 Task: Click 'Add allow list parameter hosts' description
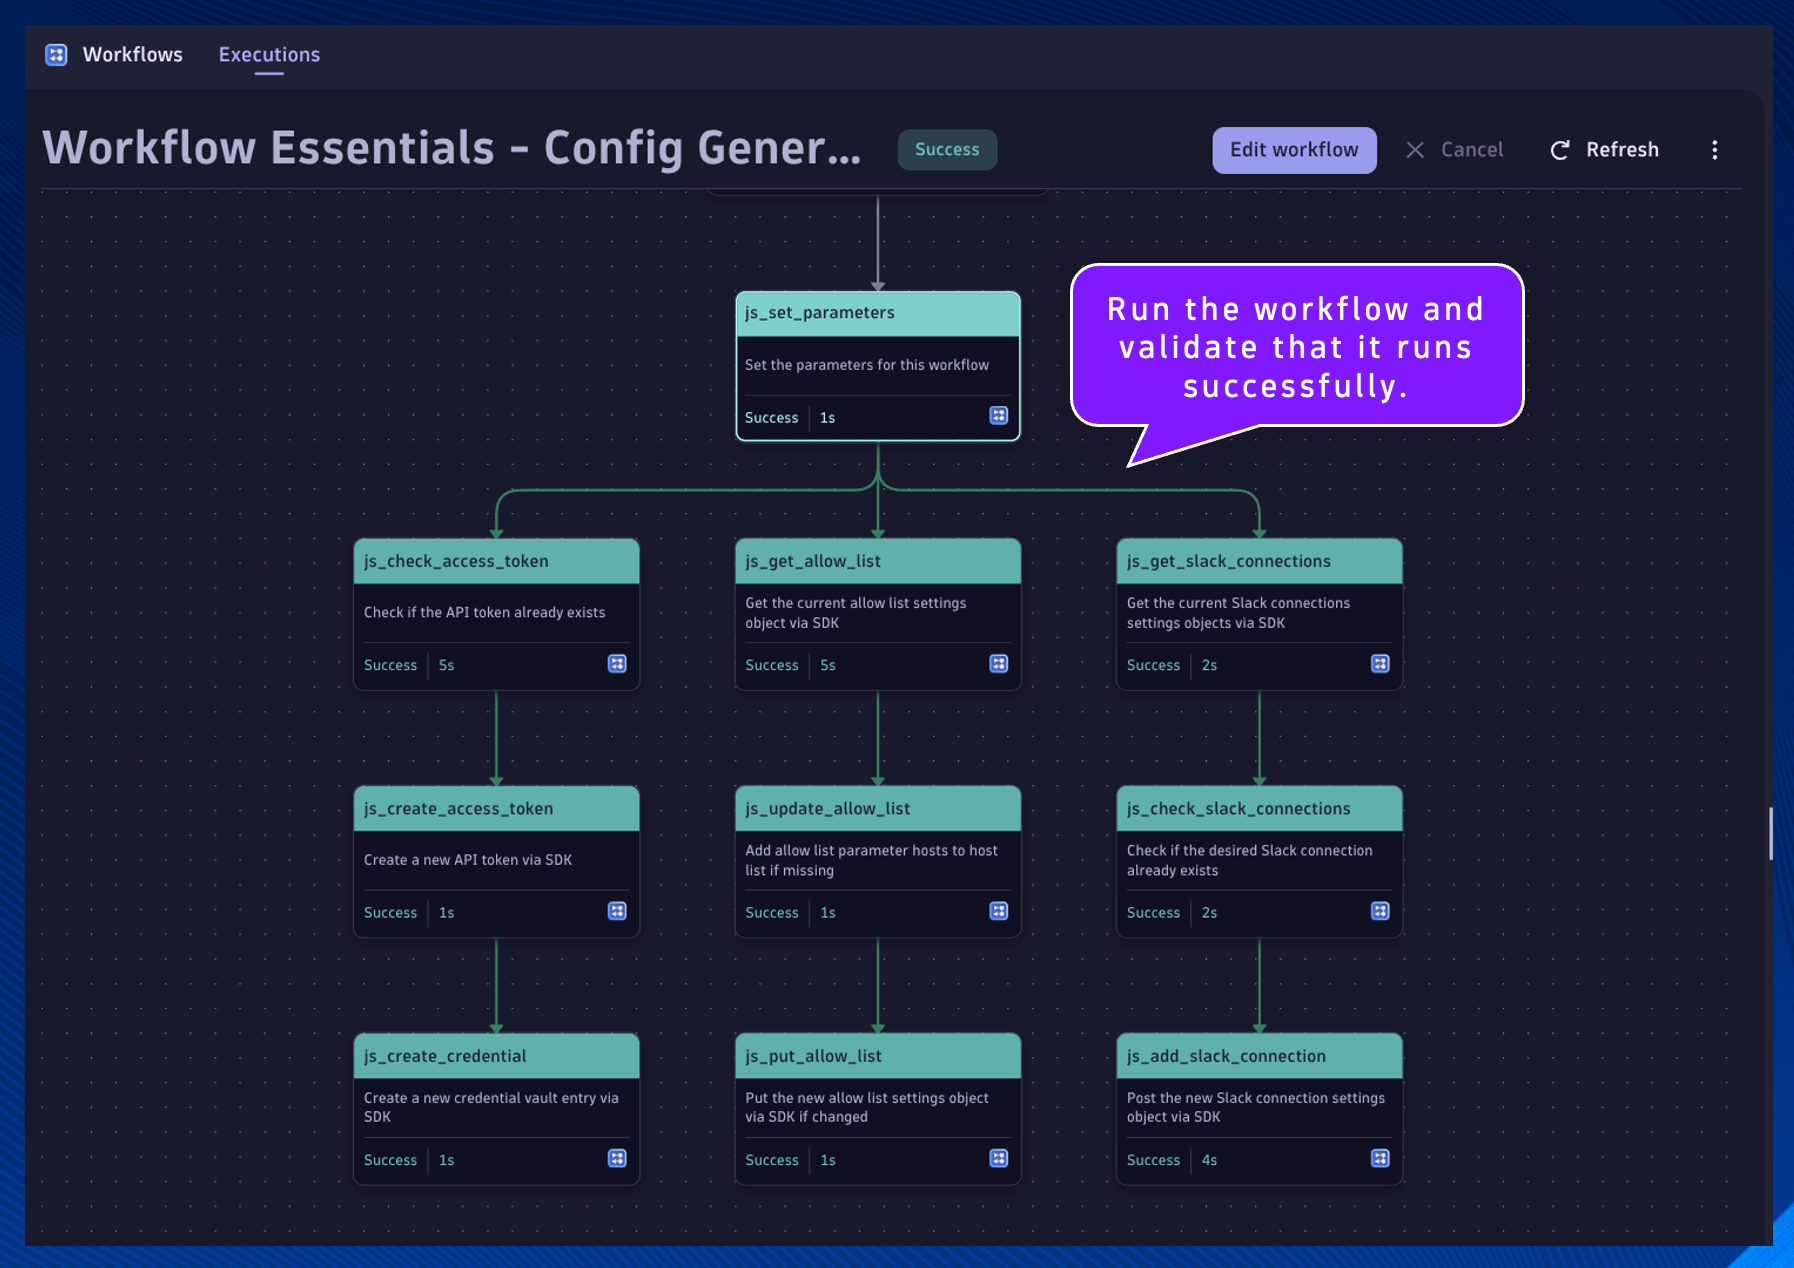(871, 860)
